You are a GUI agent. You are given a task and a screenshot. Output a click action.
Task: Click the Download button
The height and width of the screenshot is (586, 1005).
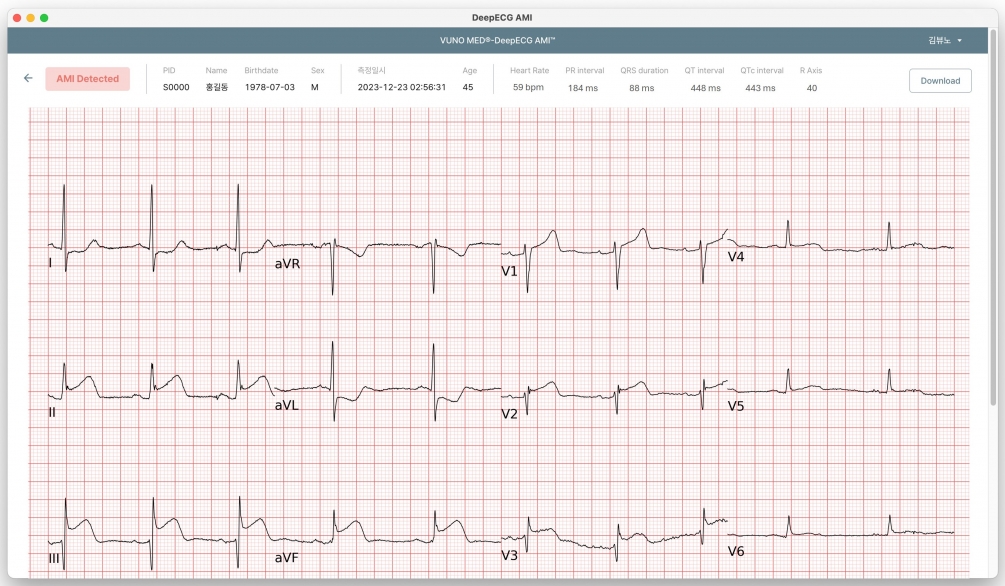coord(939,81)
